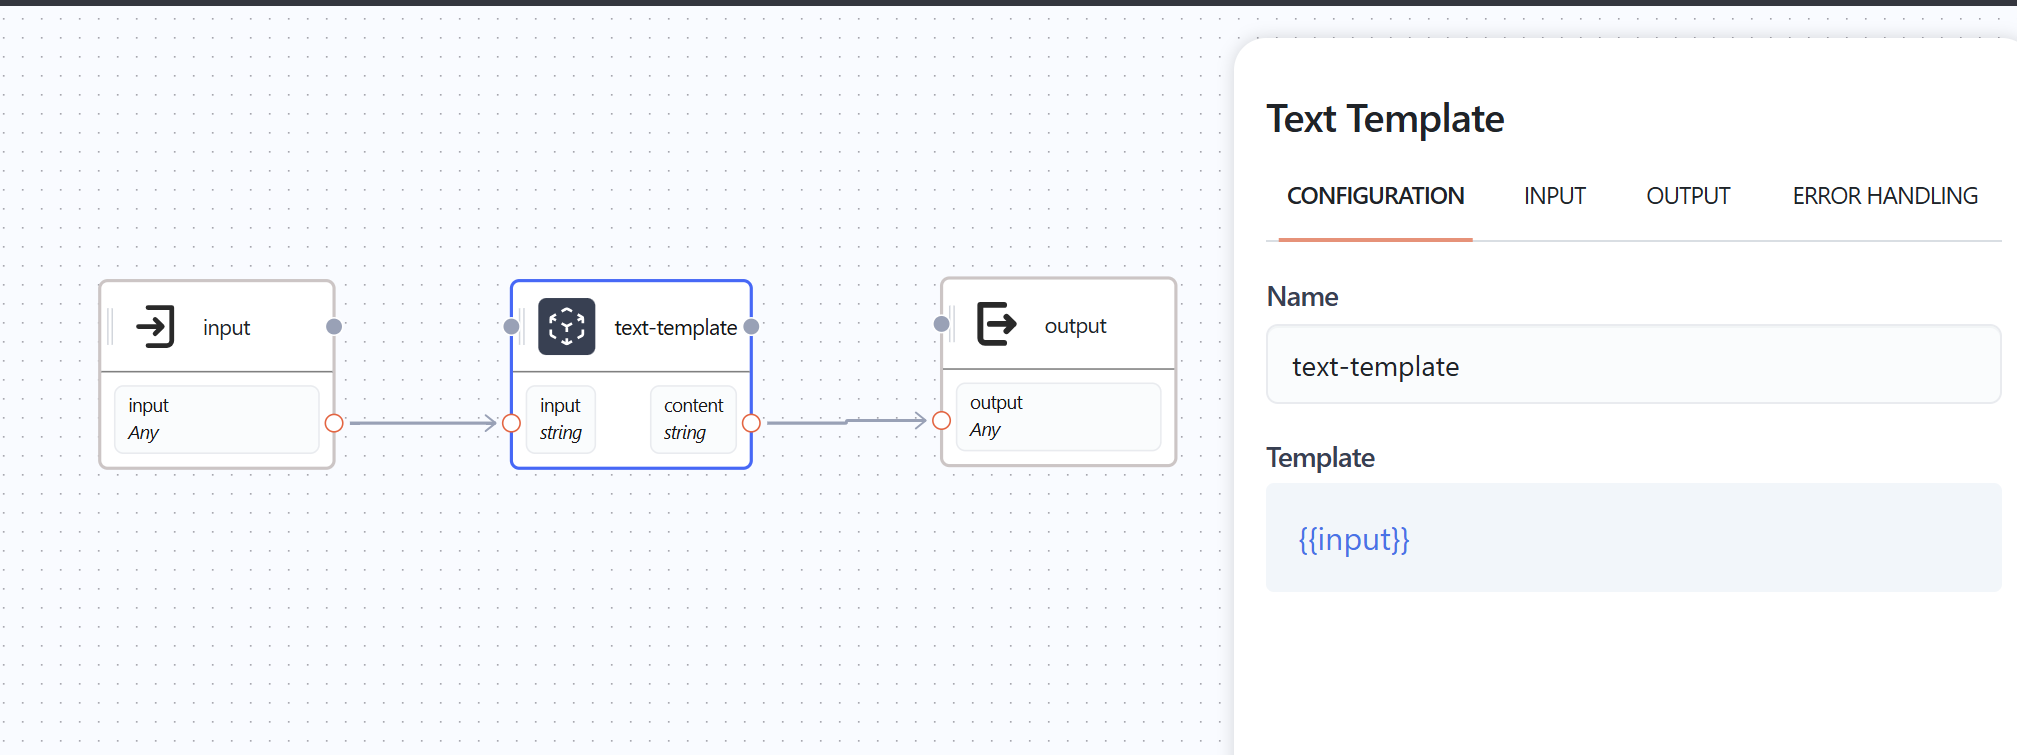Image resolution: width=2017 pixels, height=755 pixels.
Task: Click gray connector dot on input node header
Action: pyautogui.click(x=334, y=327)
